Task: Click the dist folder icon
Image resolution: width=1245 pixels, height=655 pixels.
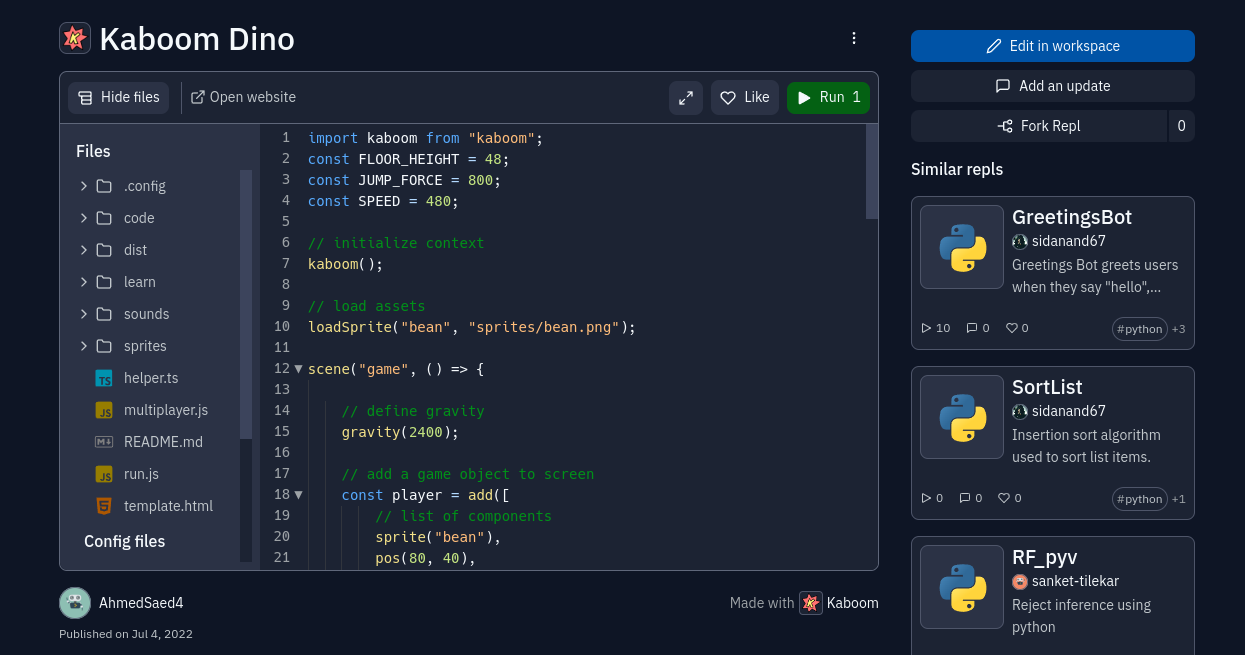Action: click(x=104, y=250)
